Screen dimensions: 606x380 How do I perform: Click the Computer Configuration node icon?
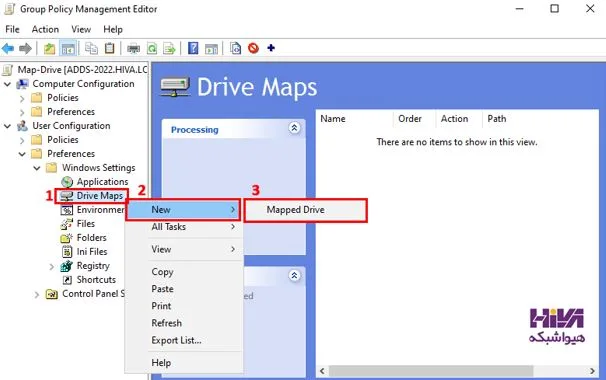tap(22, 84)
